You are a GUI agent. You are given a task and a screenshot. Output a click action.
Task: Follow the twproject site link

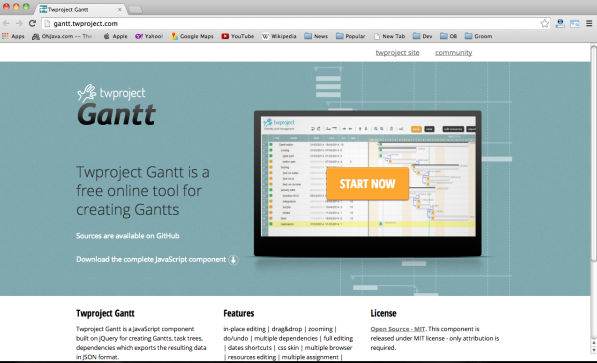397,53
